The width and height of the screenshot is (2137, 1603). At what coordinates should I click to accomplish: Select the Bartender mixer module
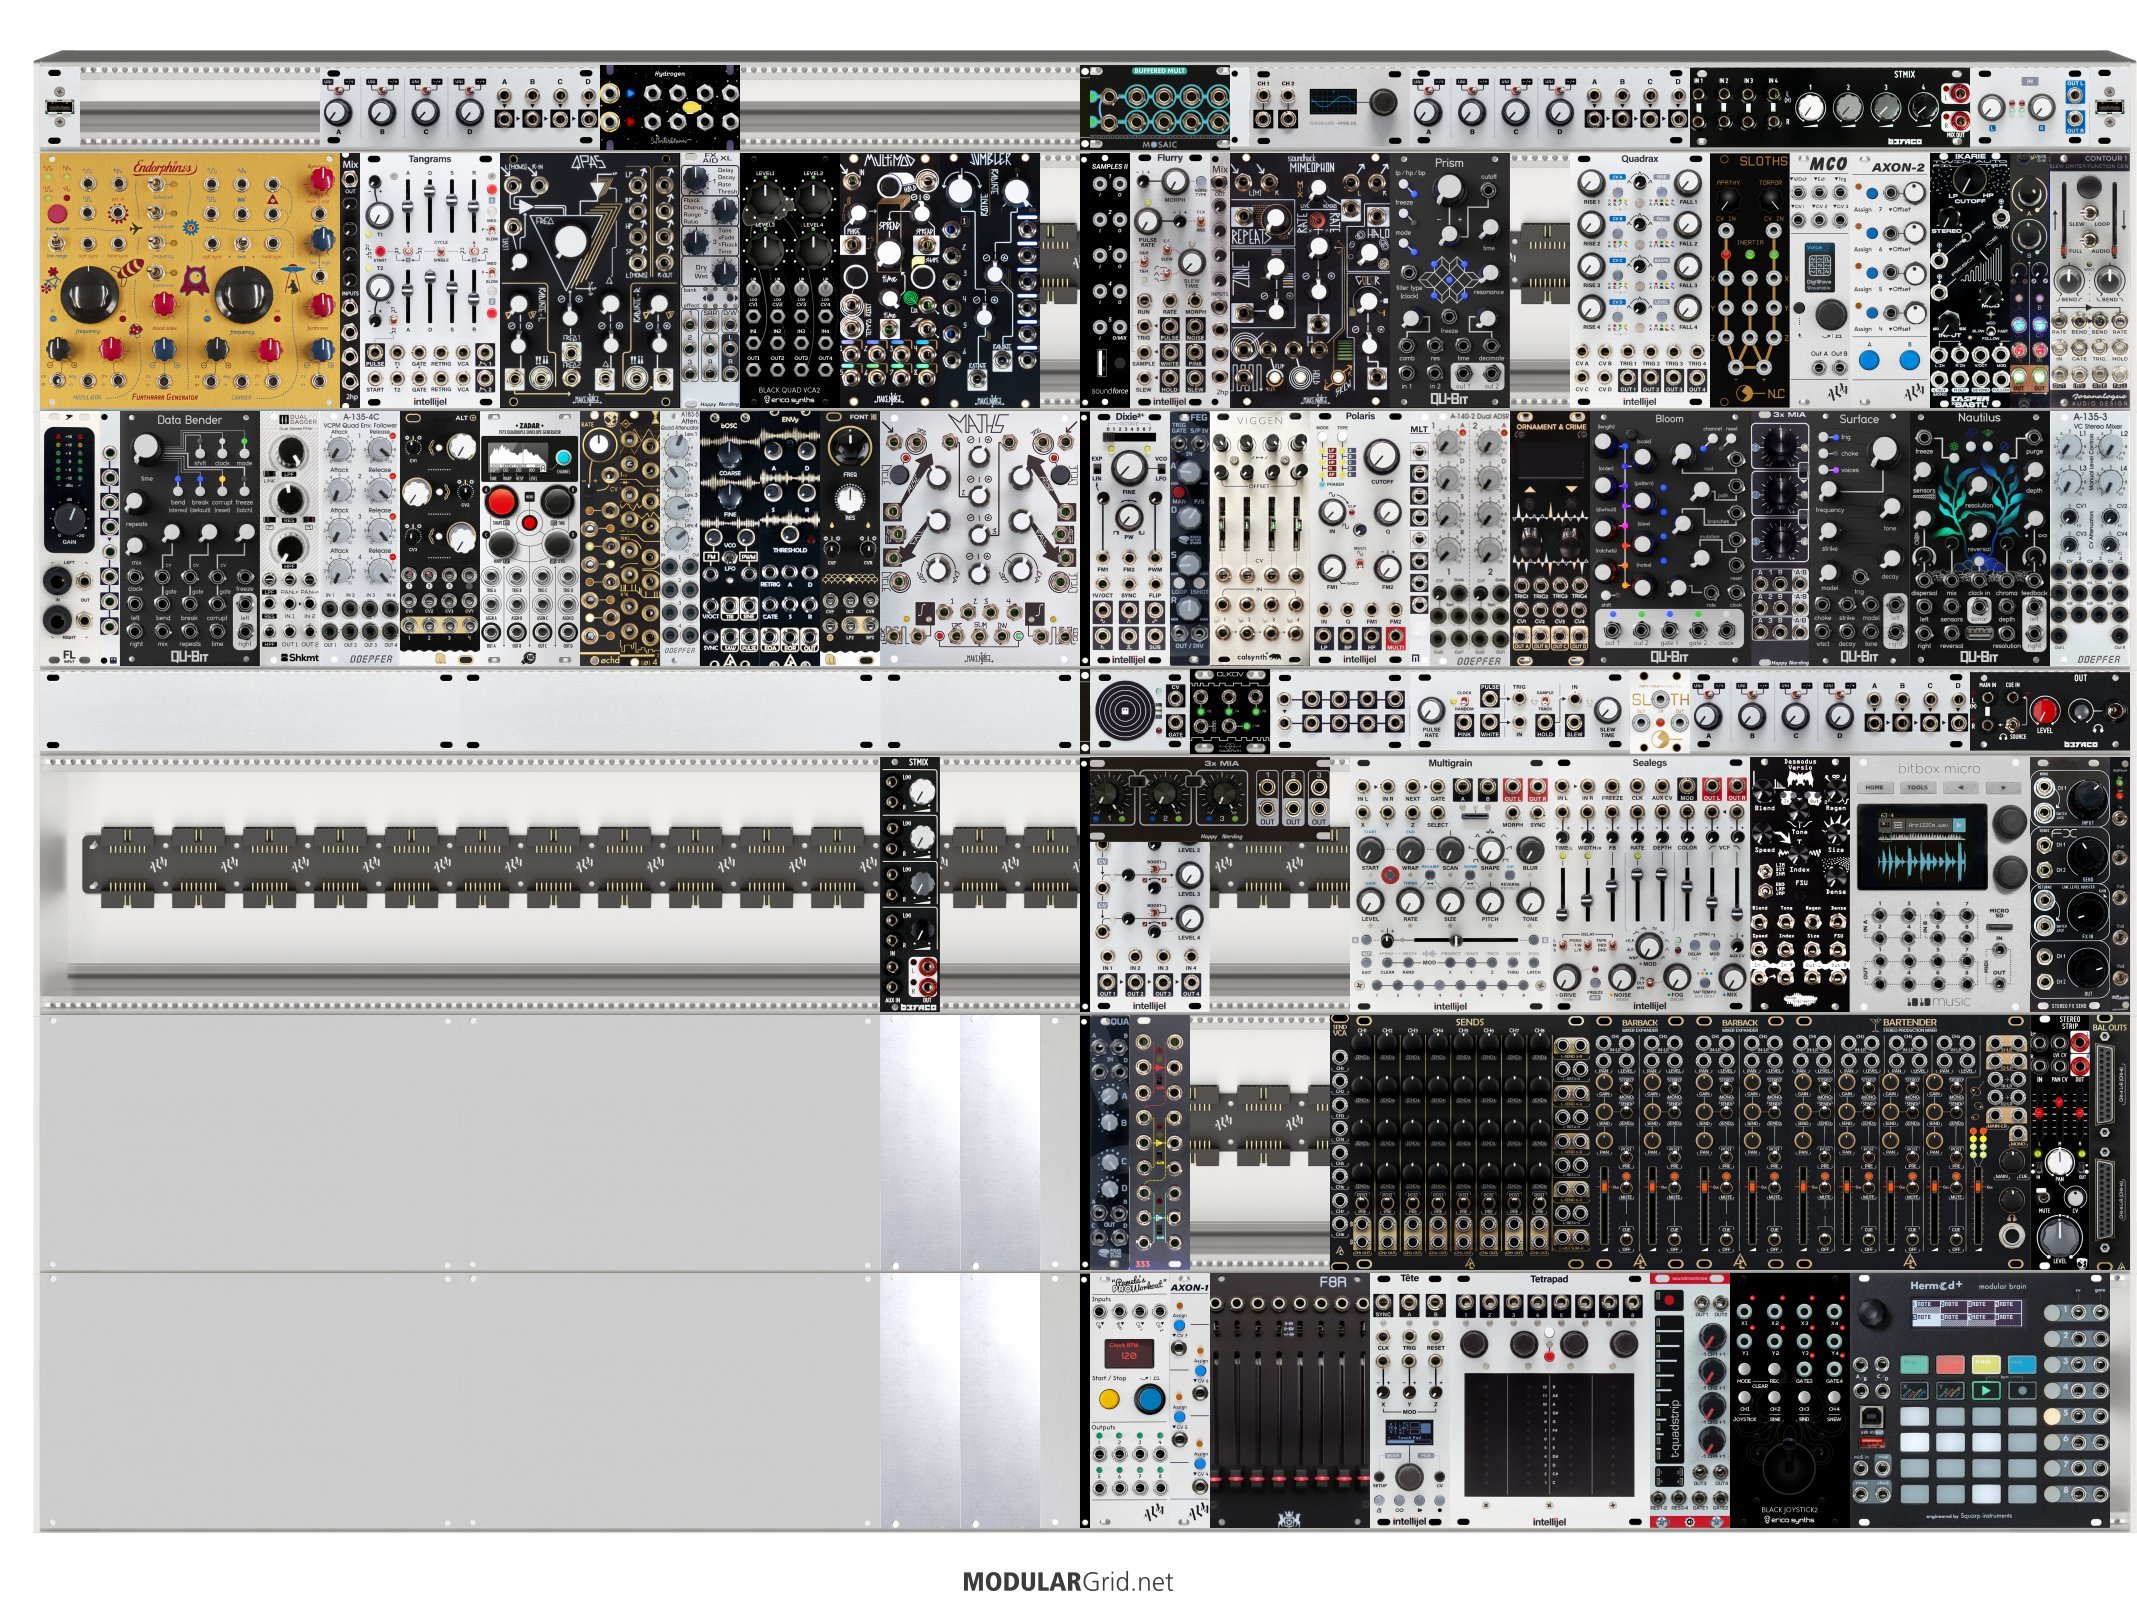point(1910,1142)
